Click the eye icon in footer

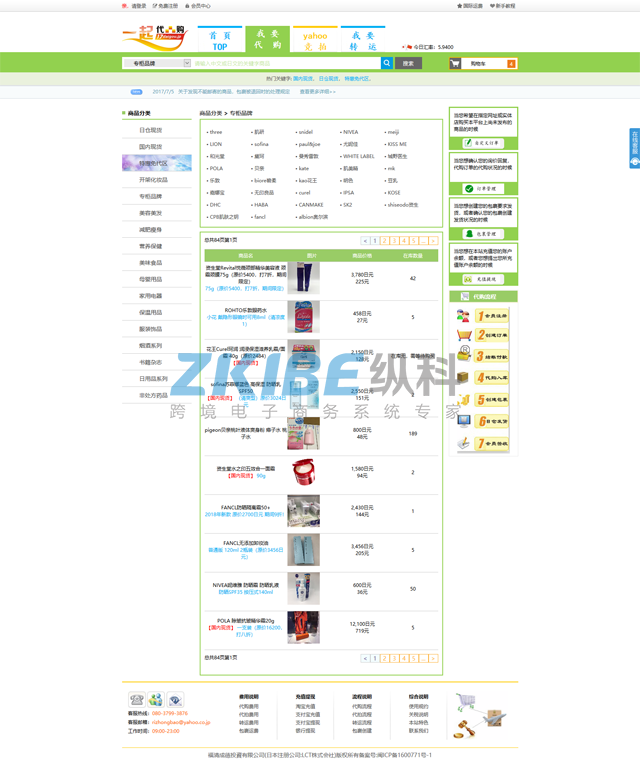(x=175, y=699)
